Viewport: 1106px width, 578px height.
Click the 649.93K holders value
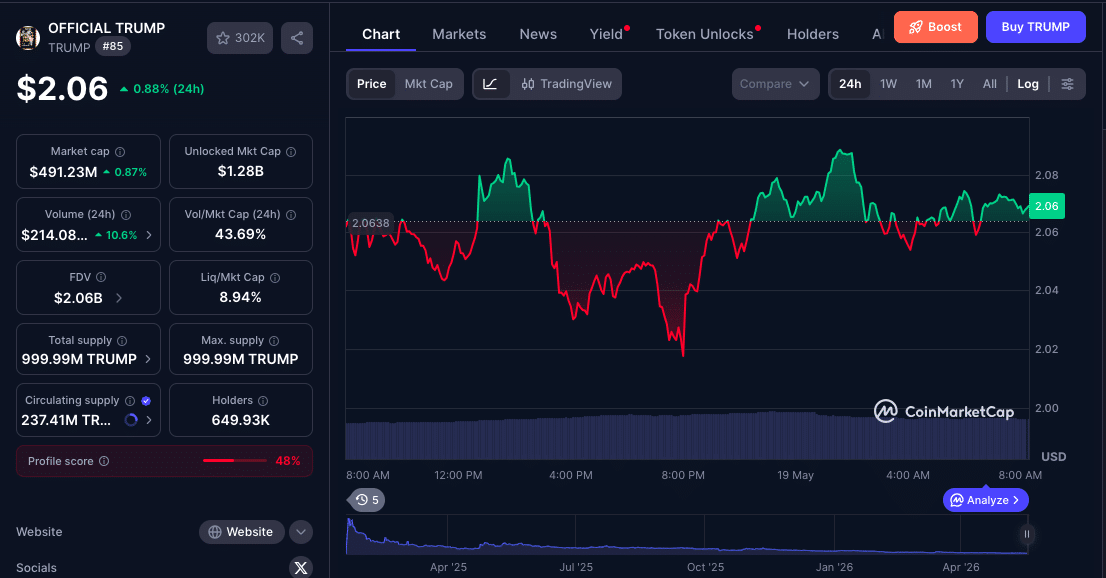pos(241,420)
